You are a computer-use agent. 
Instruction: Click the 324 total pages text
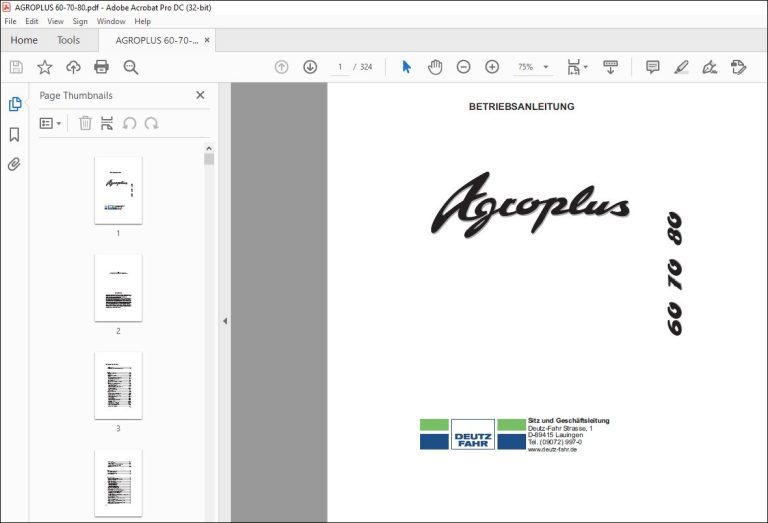[366, 67]
